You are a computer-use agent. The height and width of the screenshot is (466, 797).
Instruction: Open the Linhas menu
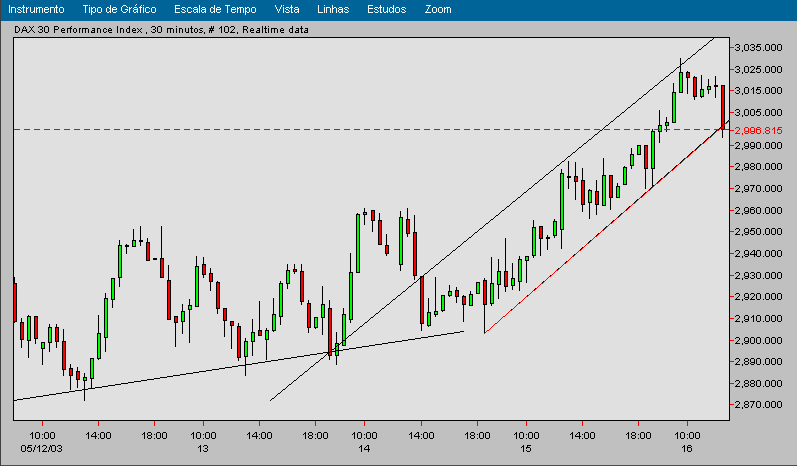[x=333, y=9]
